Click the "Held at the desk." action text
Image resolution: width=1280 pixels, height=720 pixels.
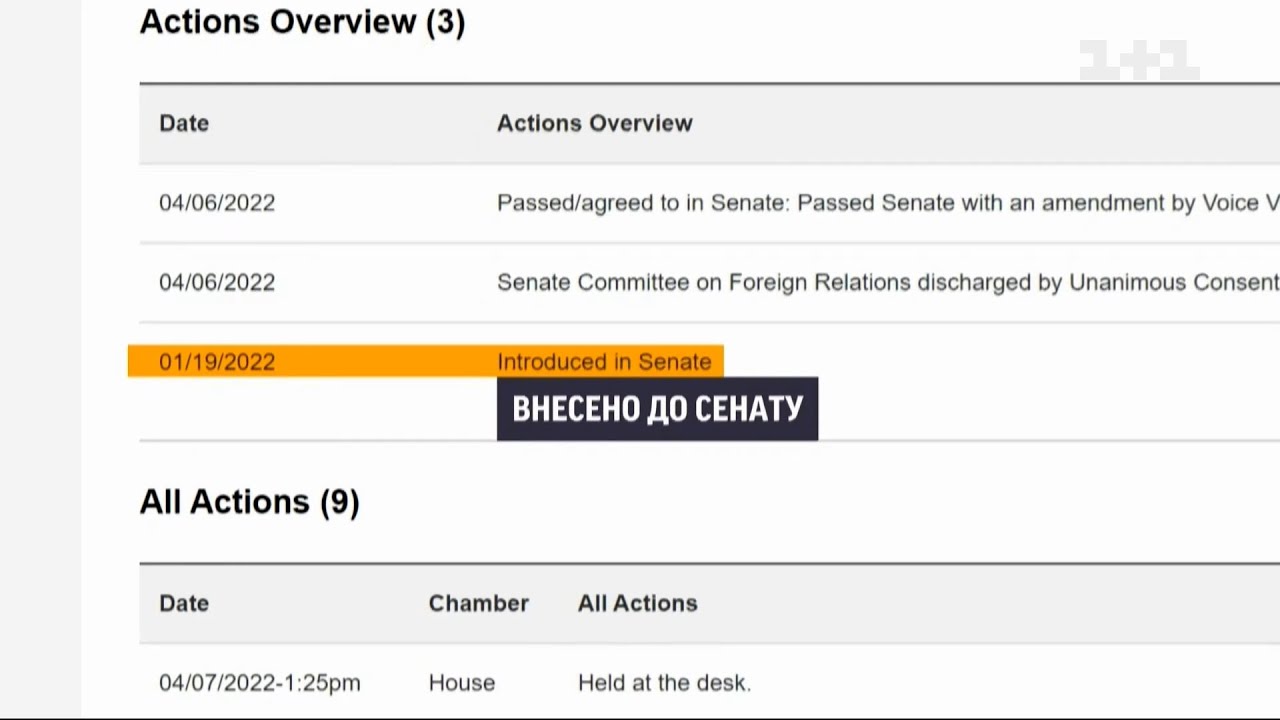(x=664, y=683)
